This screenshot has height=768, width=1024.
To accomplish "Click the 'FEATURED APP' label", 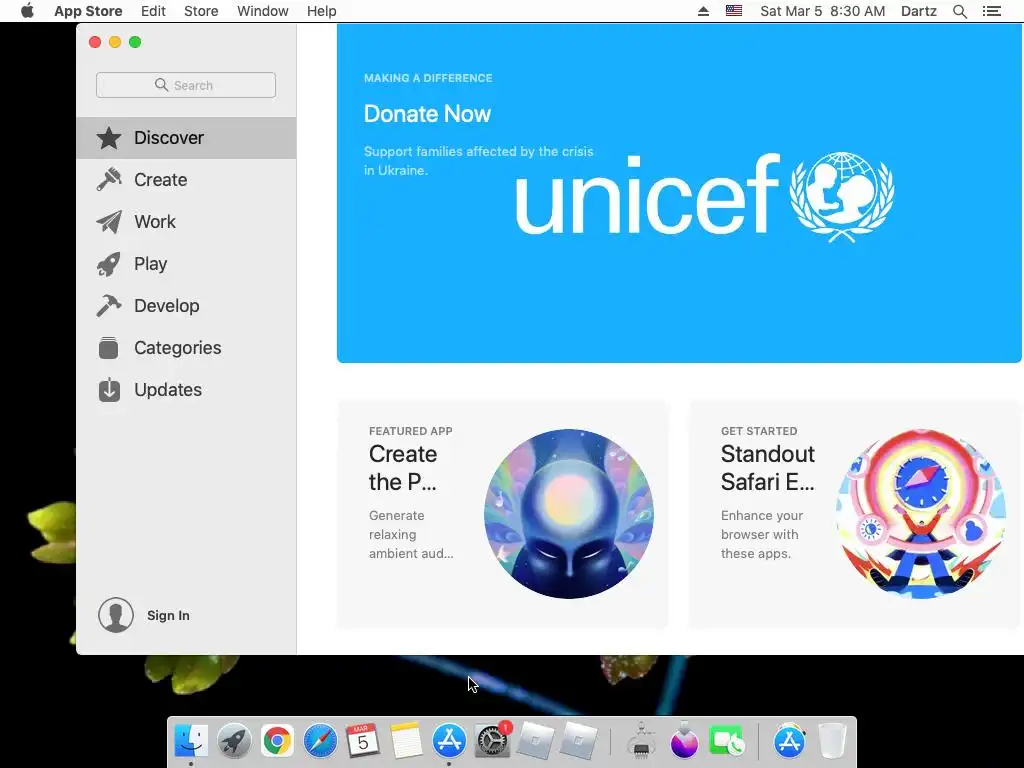I will [411, 431].
